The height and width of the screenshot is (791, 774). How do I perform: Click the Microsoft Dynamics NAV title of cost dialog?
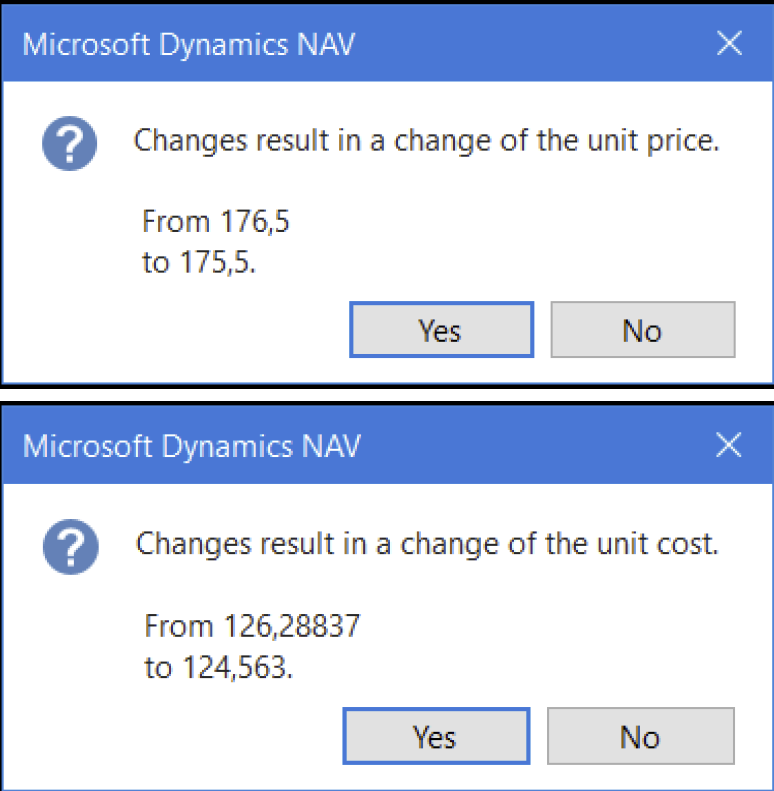(x=192, y=448)
